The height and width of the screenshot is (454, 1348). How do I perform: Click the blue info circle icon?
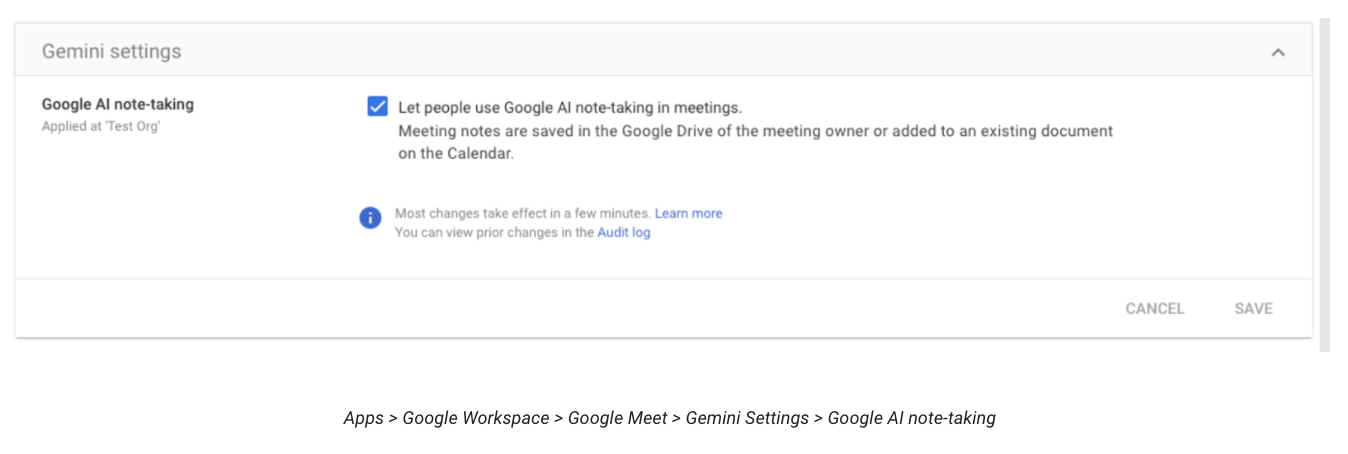(x=371, y=218)
